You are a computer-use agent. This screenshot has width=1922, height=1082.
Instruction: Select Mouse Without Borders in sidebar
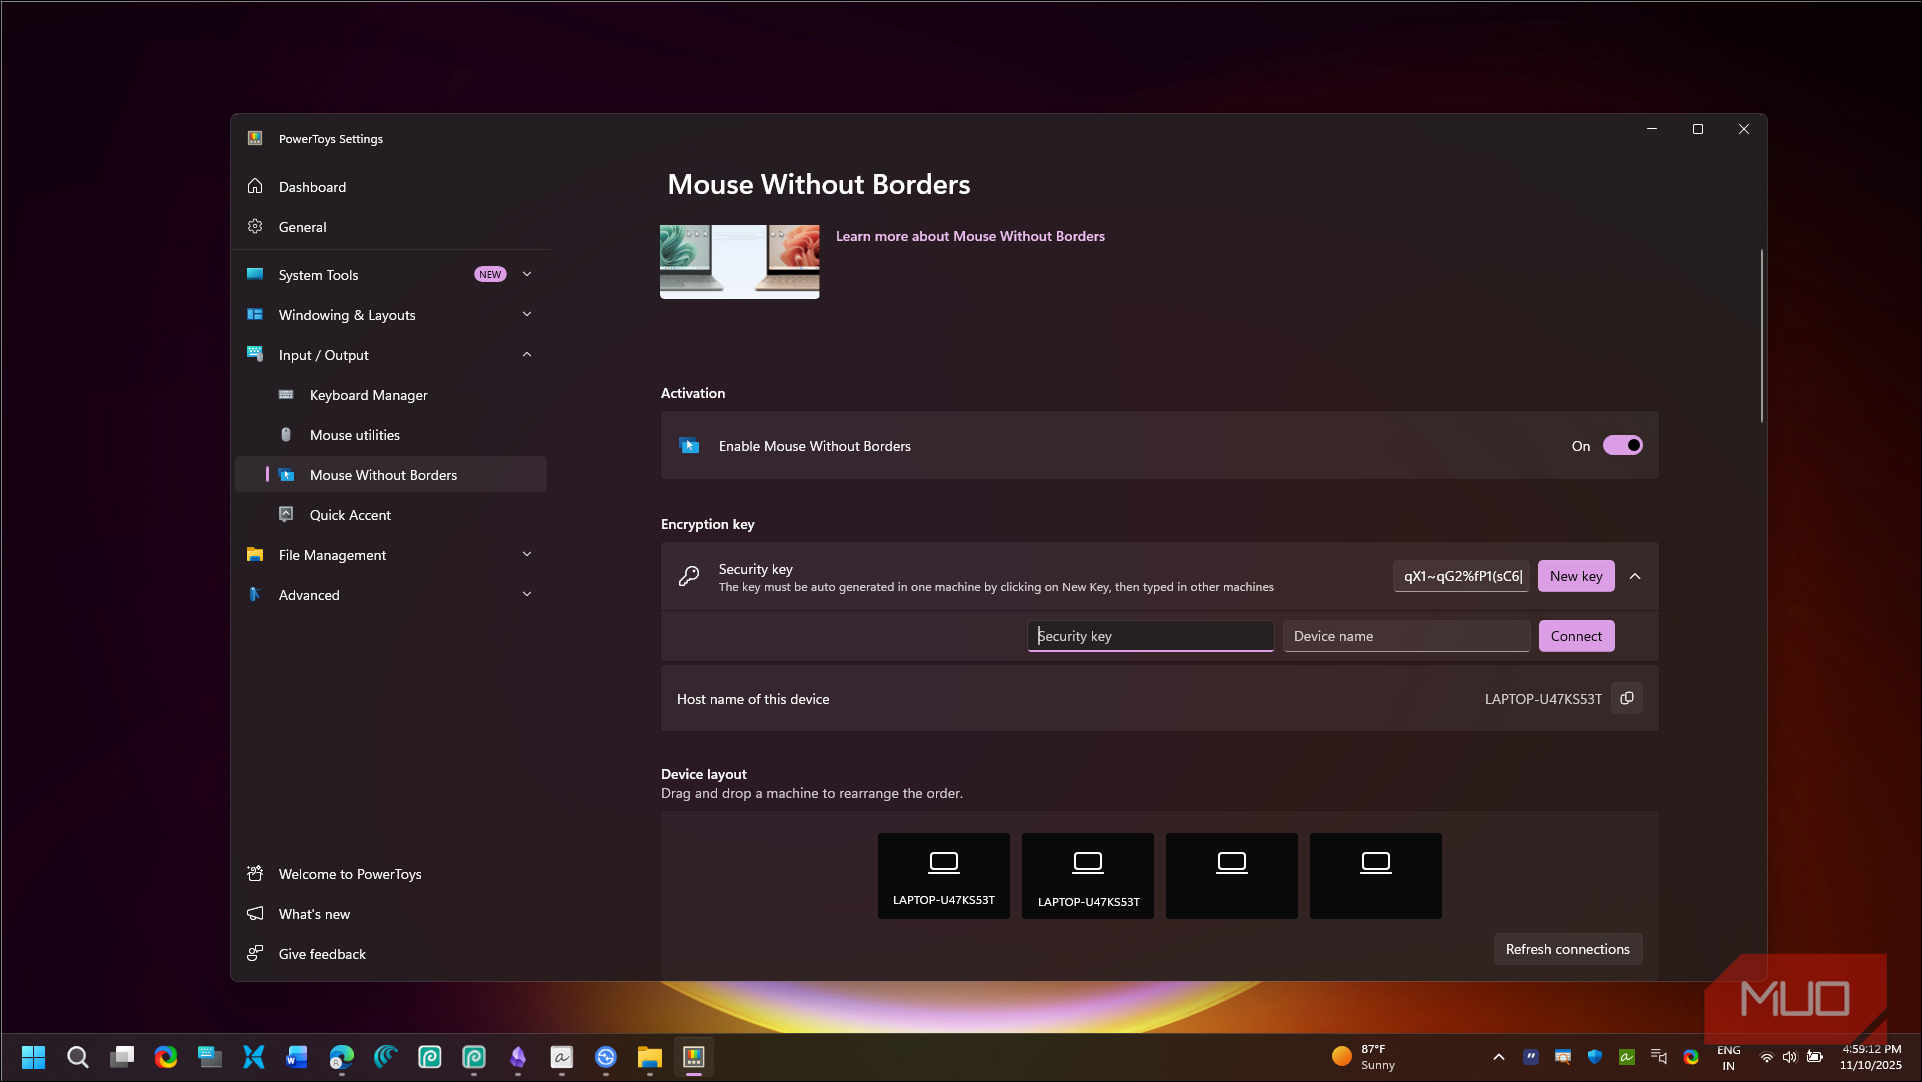383,475
